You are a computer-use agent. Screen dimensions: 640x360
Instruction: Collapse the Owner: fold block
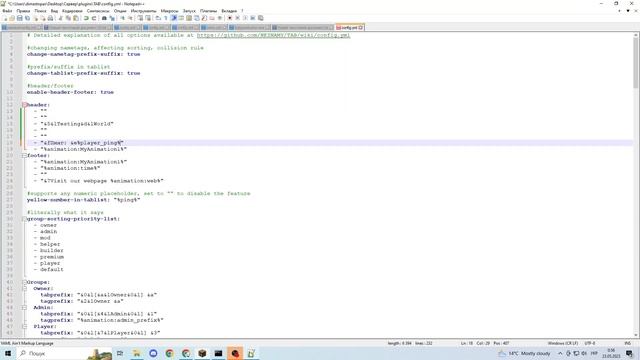tap(24, 289)
